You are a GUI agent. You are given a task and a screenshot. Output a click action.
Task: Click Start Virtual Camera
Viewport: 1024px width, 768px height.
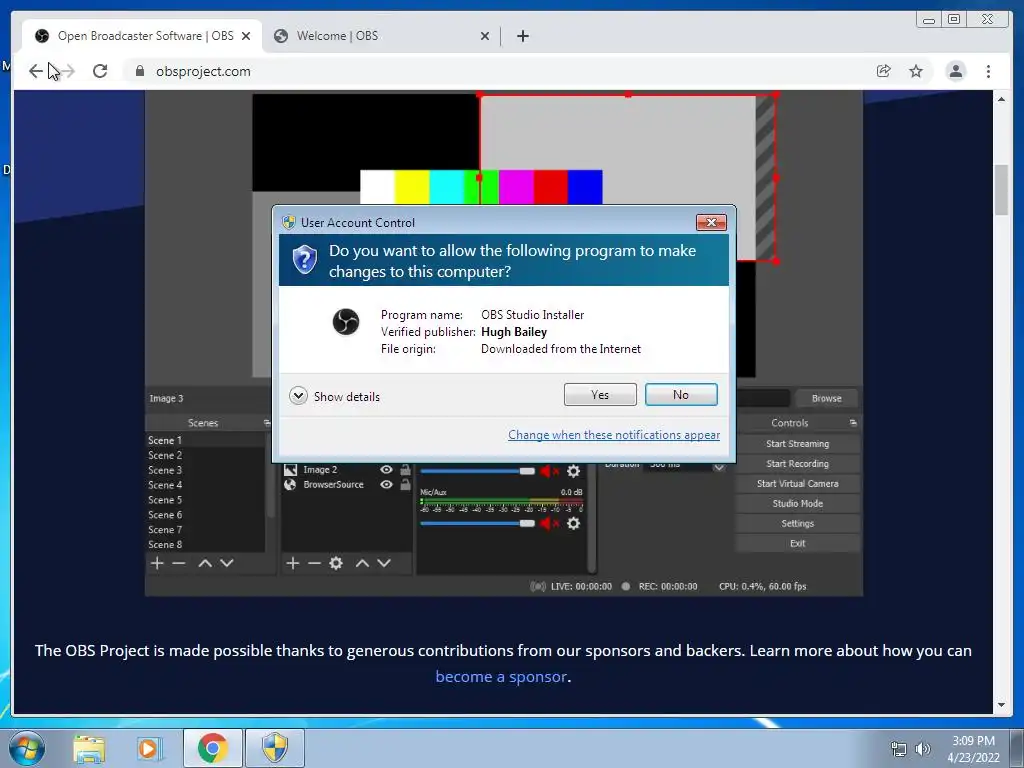pos(797,484)
